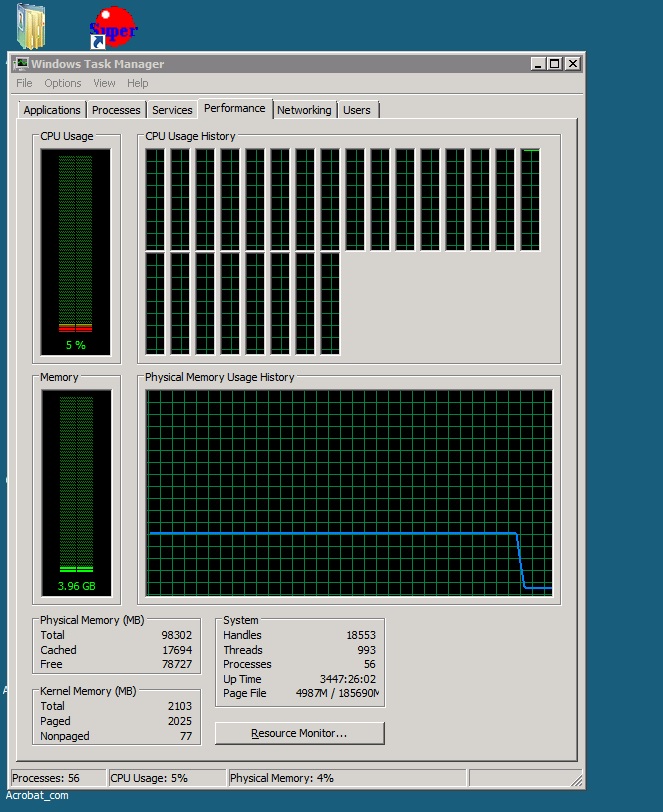Minimize the Windows Task Manager window

click(x=538, y=64)
